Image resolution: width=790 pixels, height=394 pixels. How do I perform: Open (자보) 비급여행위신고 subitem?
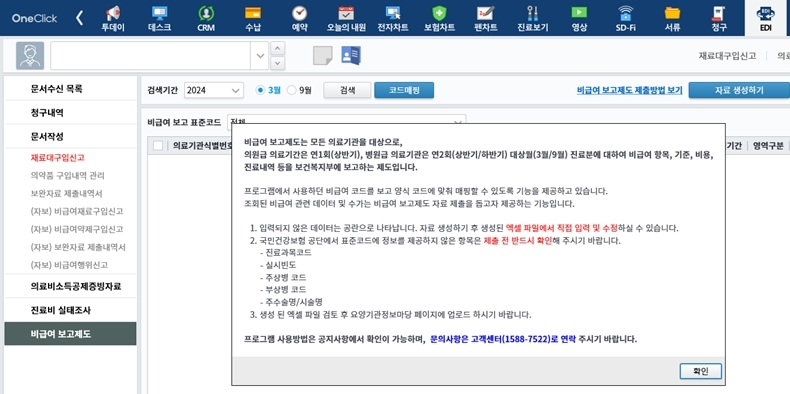69,265
